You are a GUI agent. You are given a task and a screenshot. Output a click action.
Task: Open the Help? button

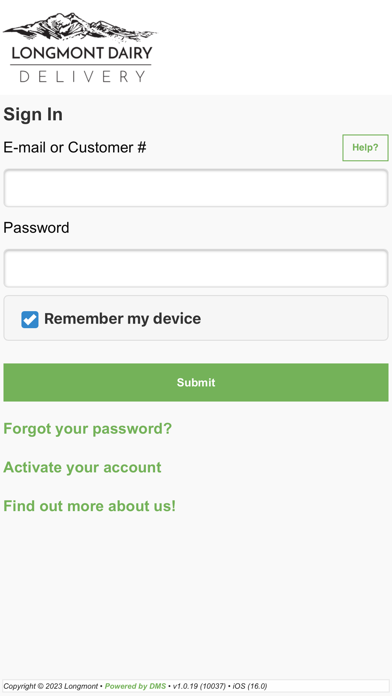(x=365, y=147)
